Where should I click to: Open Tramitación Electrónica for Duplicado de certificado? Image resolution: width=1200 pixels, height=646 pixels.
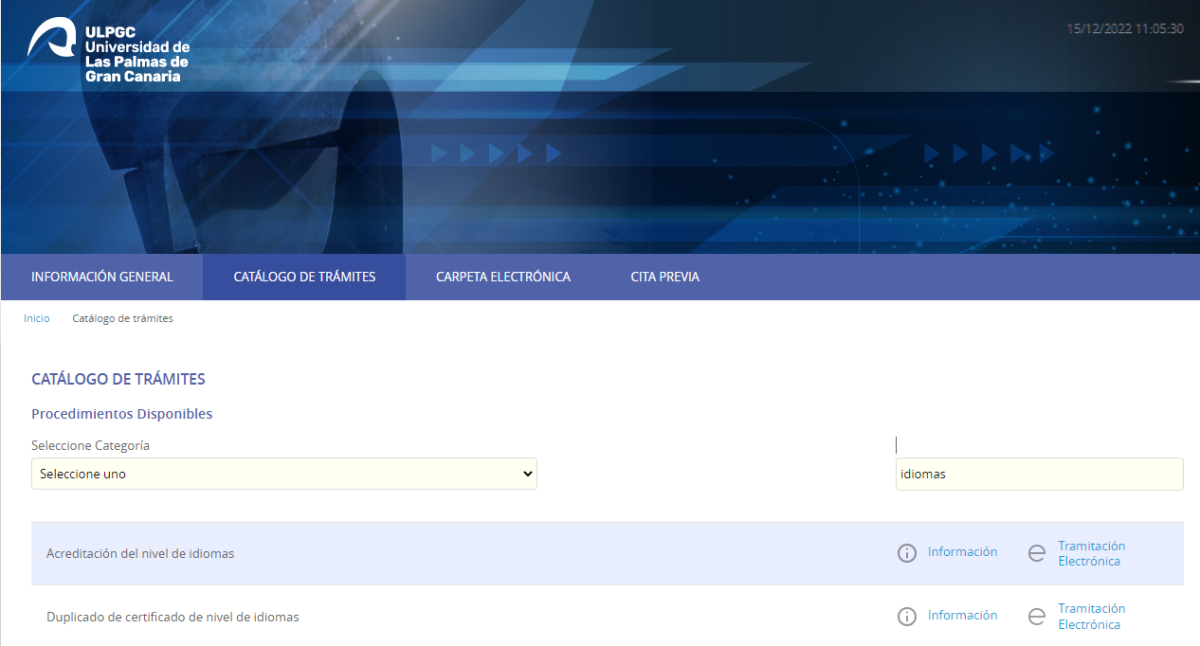(x=1091, y=616)
